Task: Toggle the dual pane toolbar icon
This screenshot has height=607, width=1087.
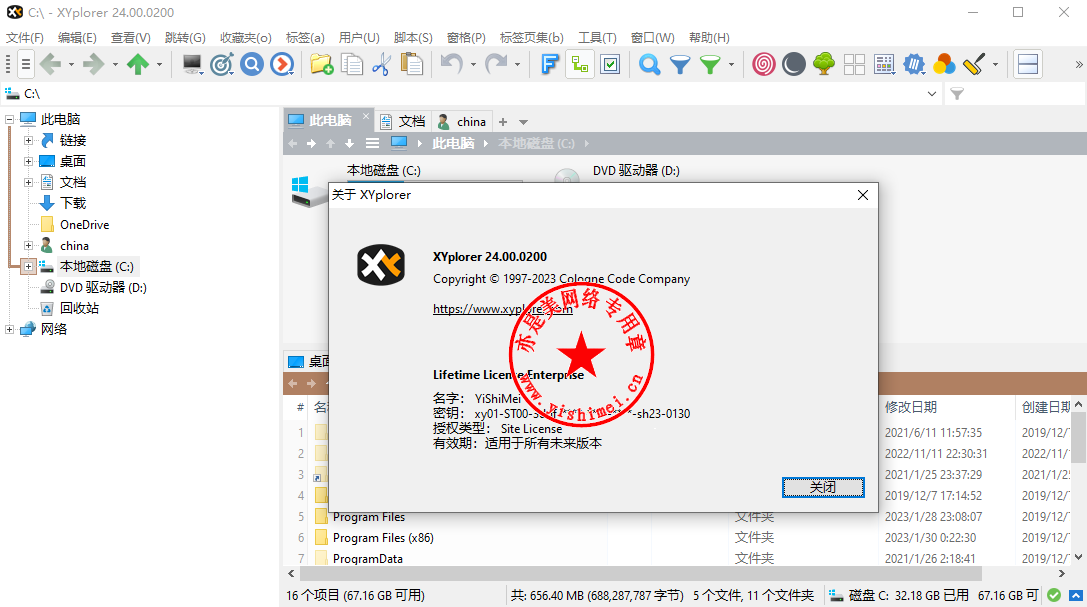Action: pyautogui.click(x=1028, y=64)
